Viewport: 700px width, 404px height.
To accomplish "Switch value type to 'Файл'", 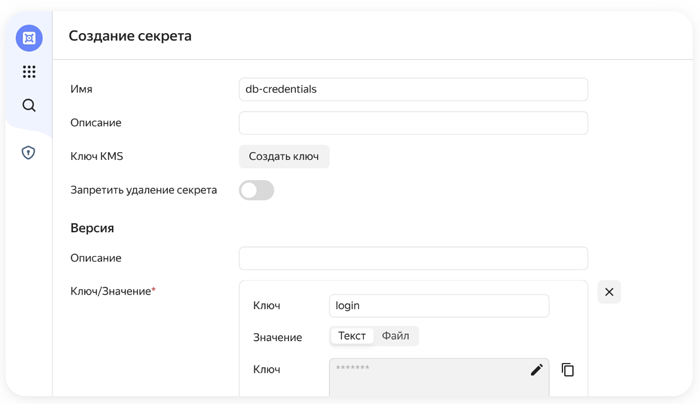I will pyautogui.click(x=396, y=336).
